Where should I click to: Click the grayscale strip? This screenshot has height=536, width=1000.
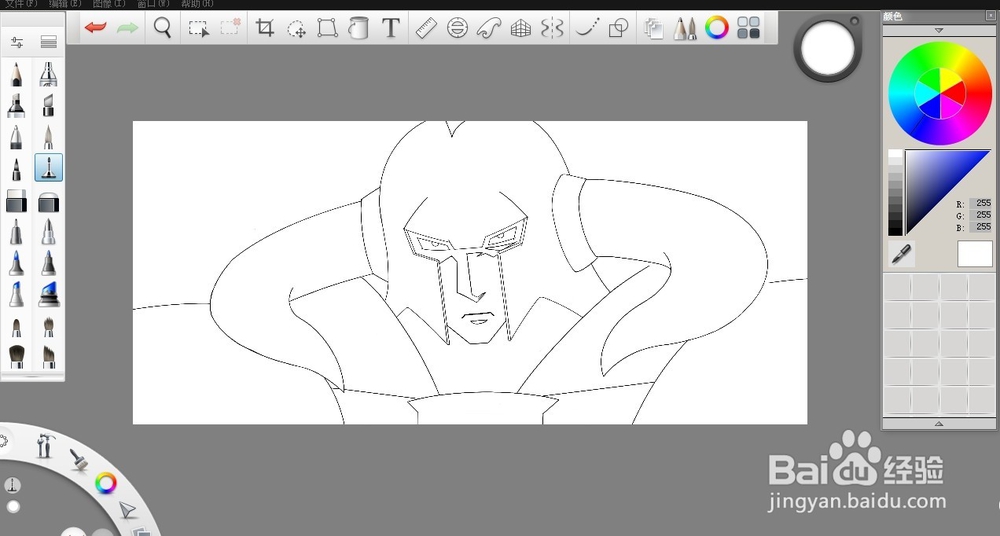click(895, 193)
